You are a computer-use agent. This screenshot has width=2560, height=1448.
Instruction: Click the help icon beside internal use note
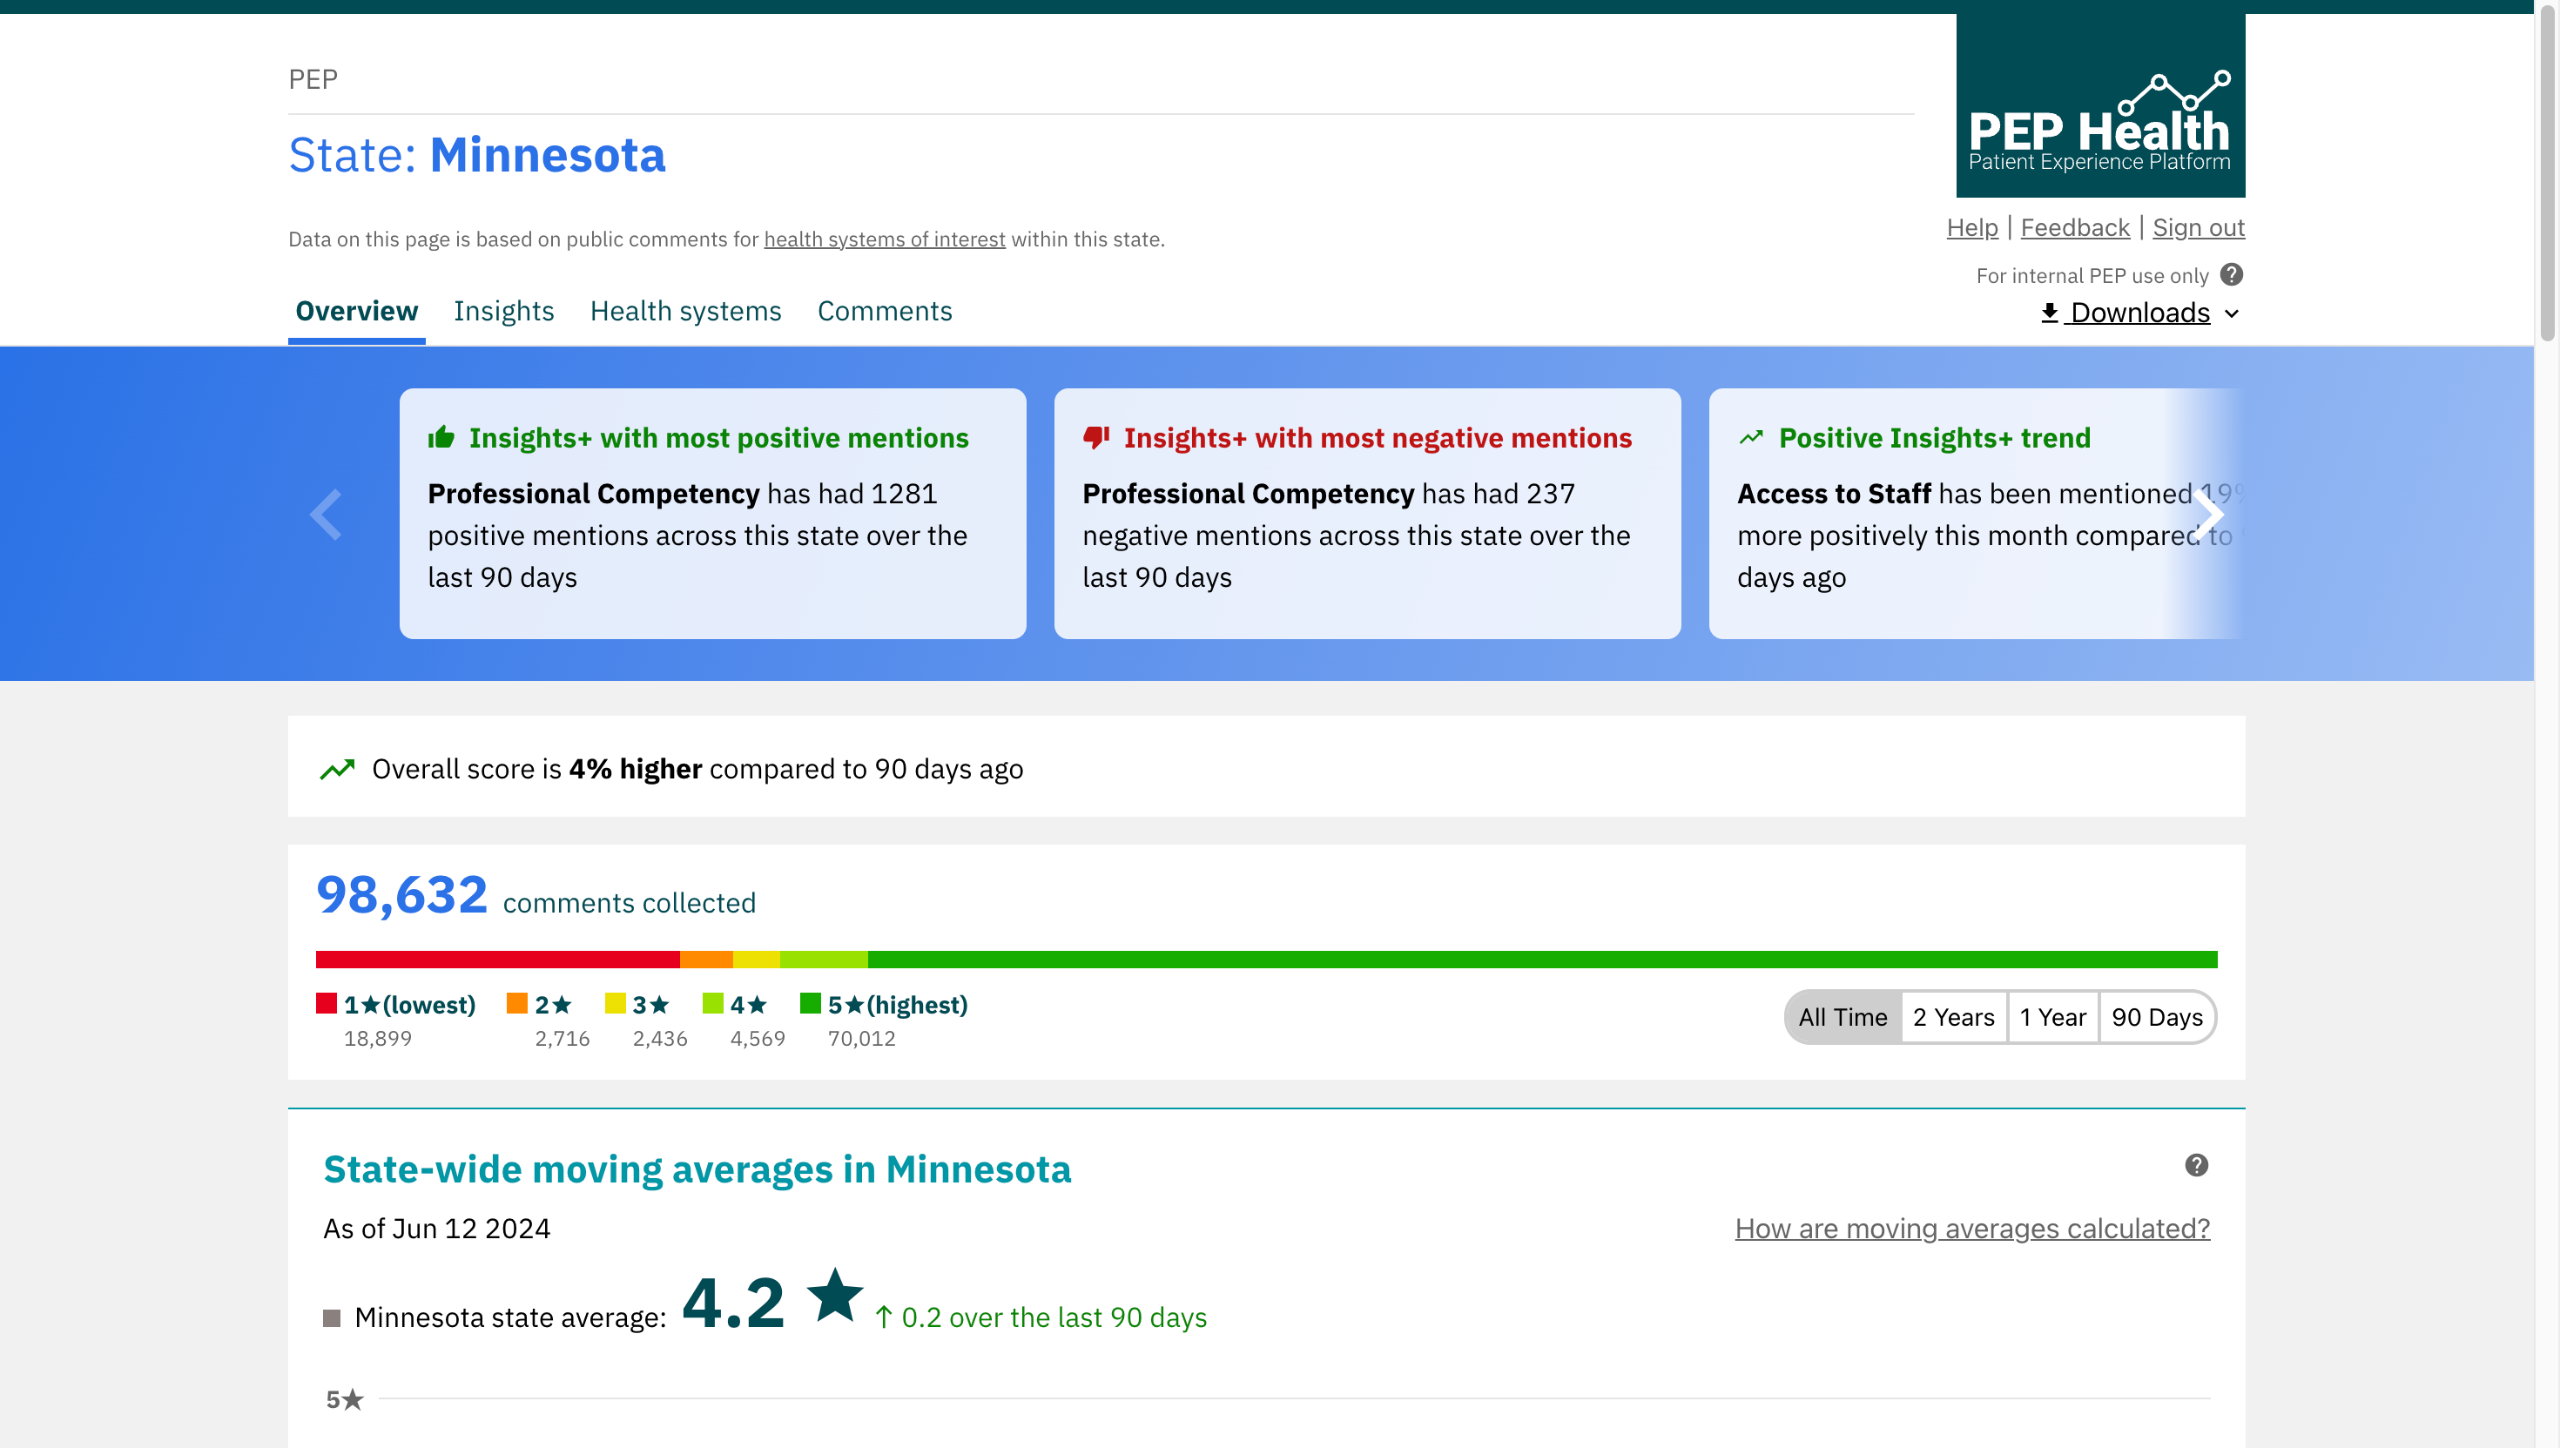pyautogui.click(x=2231, y=275)
